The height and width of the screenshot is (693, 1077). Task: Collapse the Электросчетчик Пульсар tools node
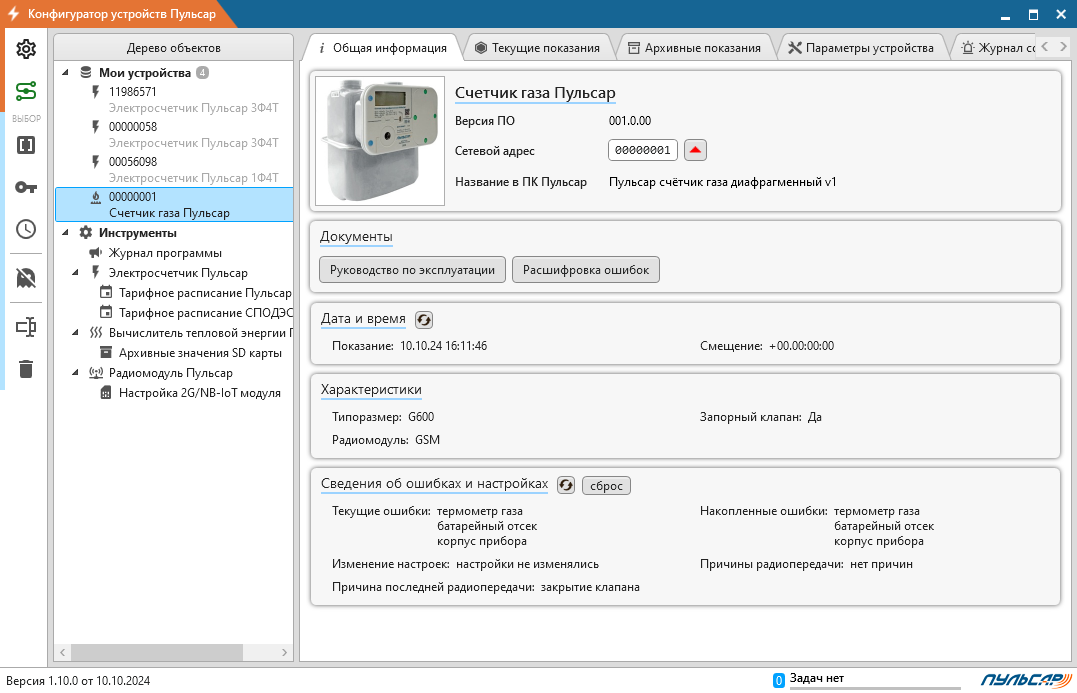pos(76,273)
